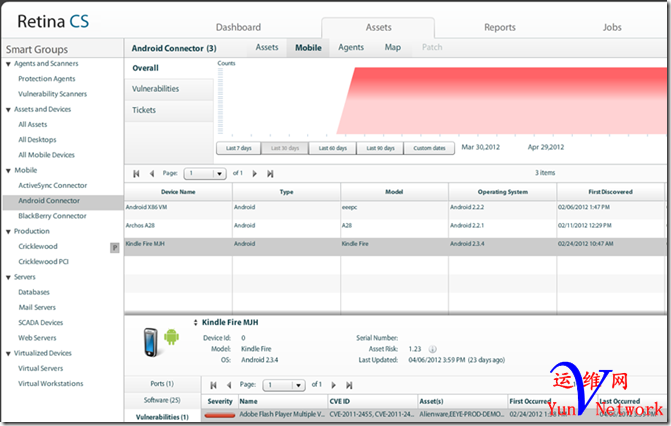
Task: Toggle Last 60 days time range
Action: click(332, 148)
